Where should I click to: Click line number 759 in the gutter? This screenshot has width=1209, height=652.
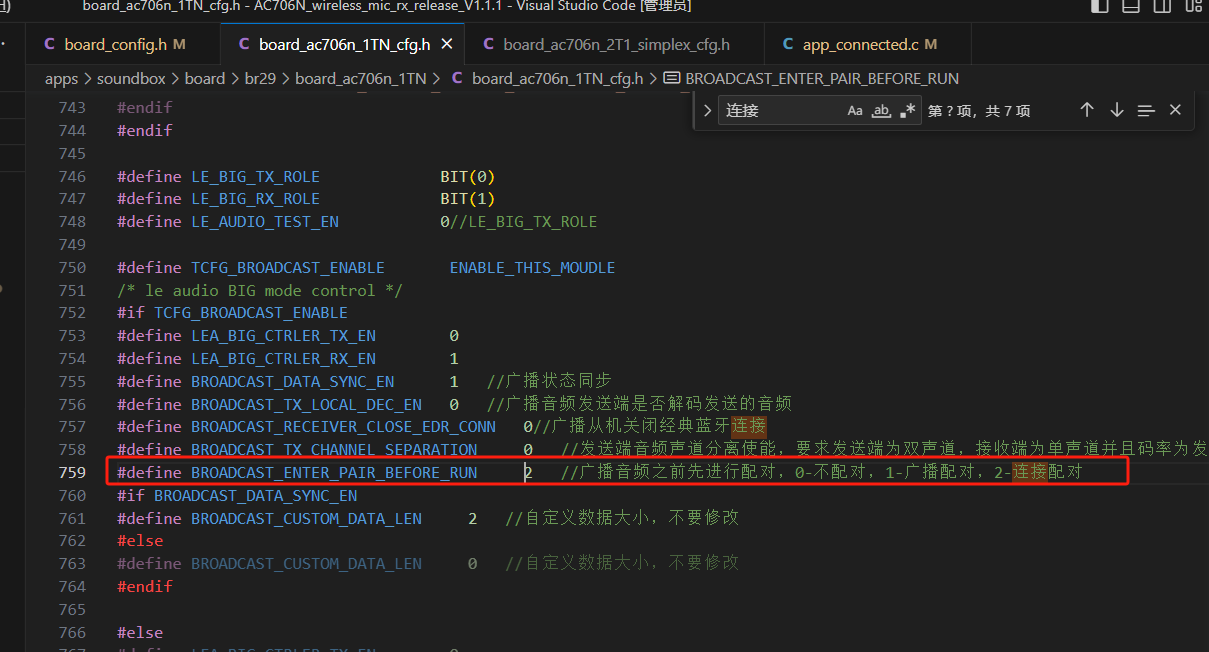[x=72, y=472]
